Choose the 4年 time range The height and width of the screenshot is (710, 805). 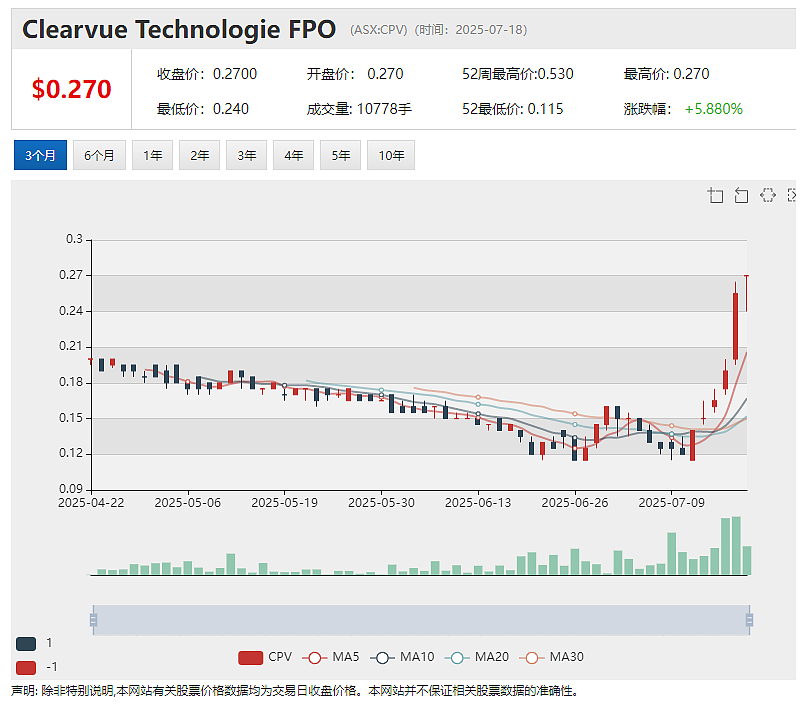(293, 155)
